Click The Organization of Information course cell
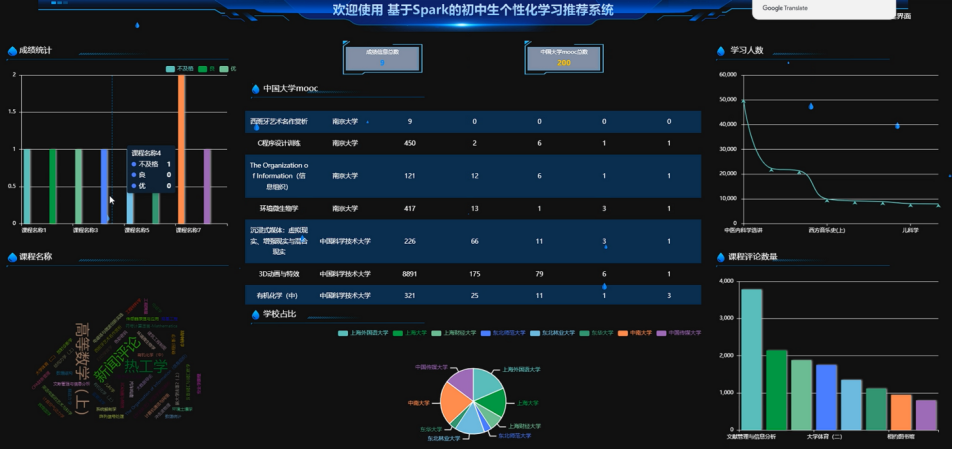 point(279,176)
